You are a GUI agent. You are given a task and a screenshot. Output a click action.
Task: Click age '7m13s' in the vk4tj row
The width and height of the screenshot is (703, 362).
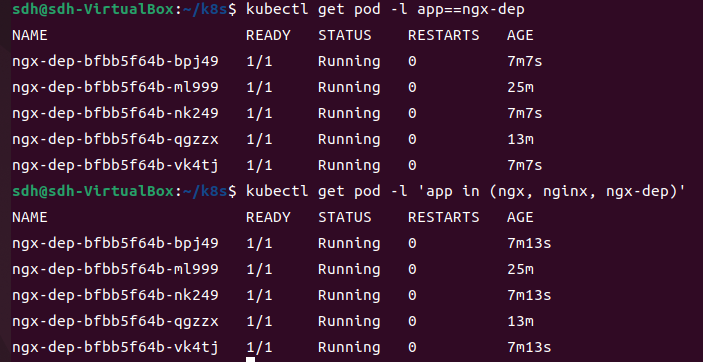pyautogui.click(x=529, y=348)
